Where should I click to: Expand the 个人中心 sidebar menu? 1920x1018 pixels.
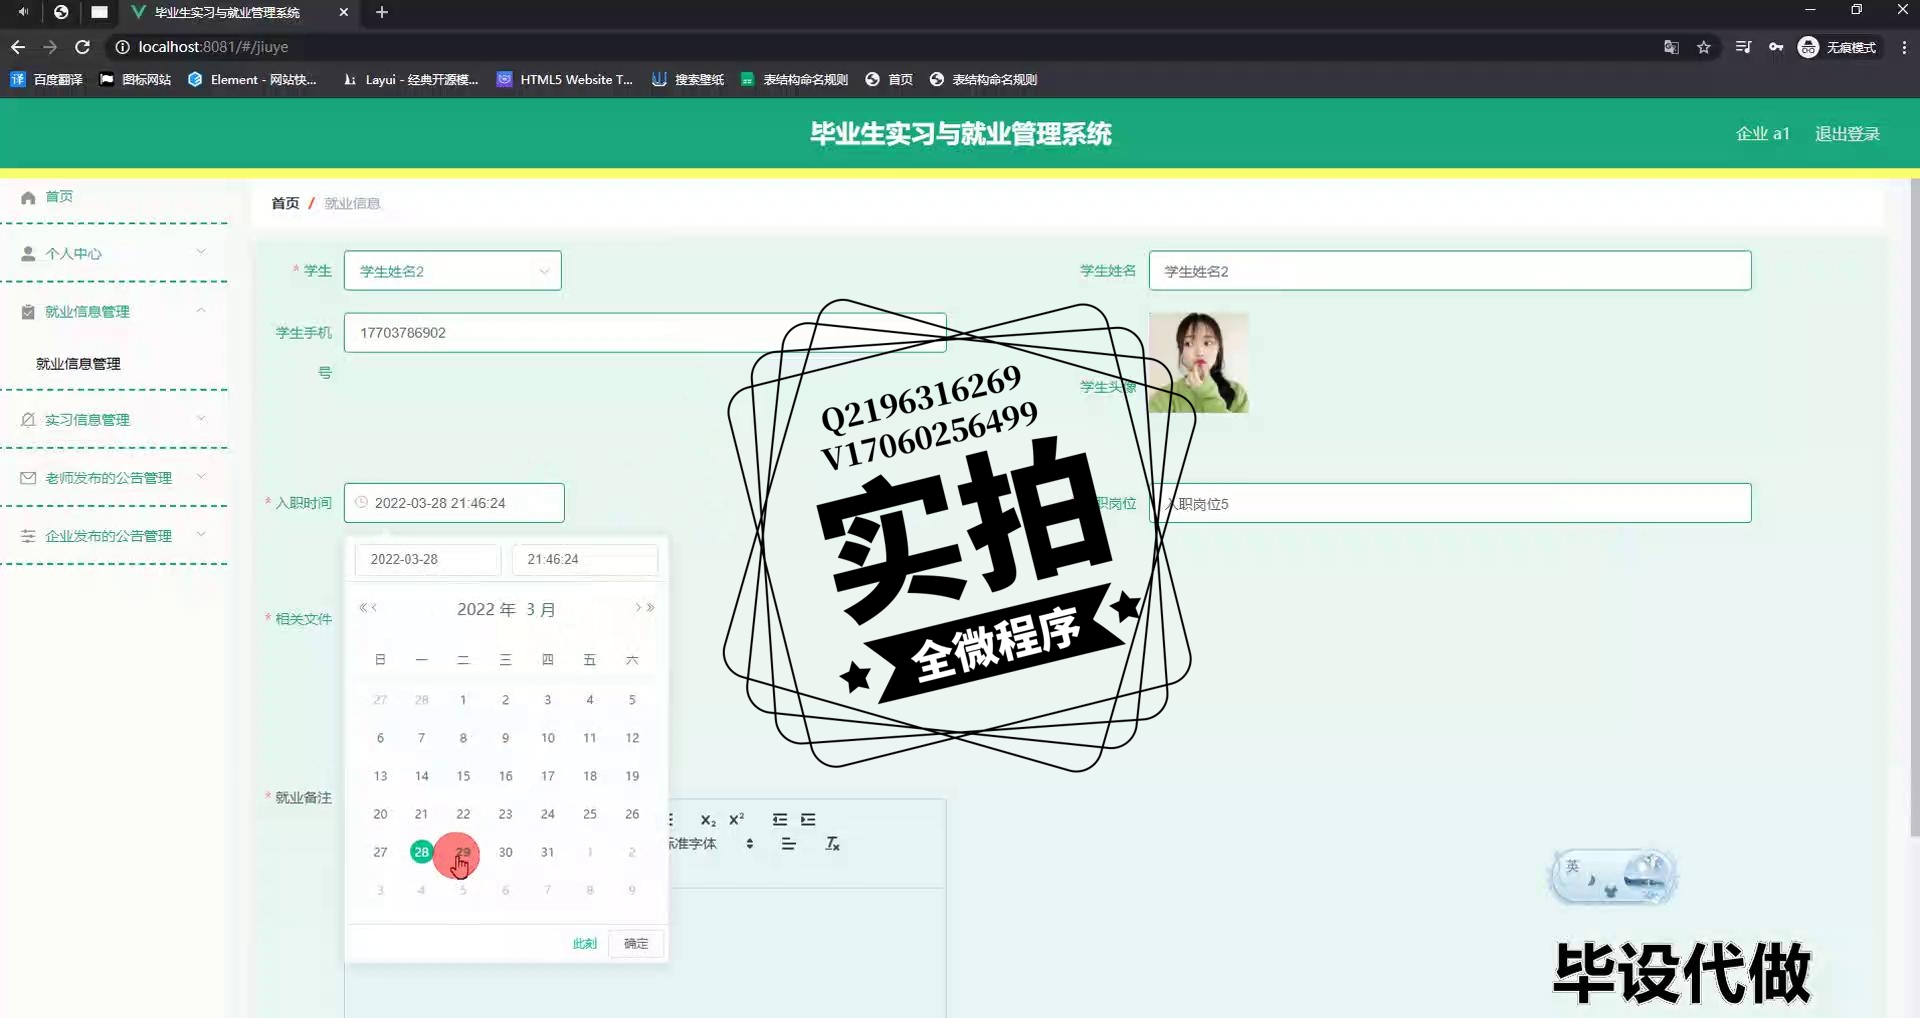[x=114, y=253]
